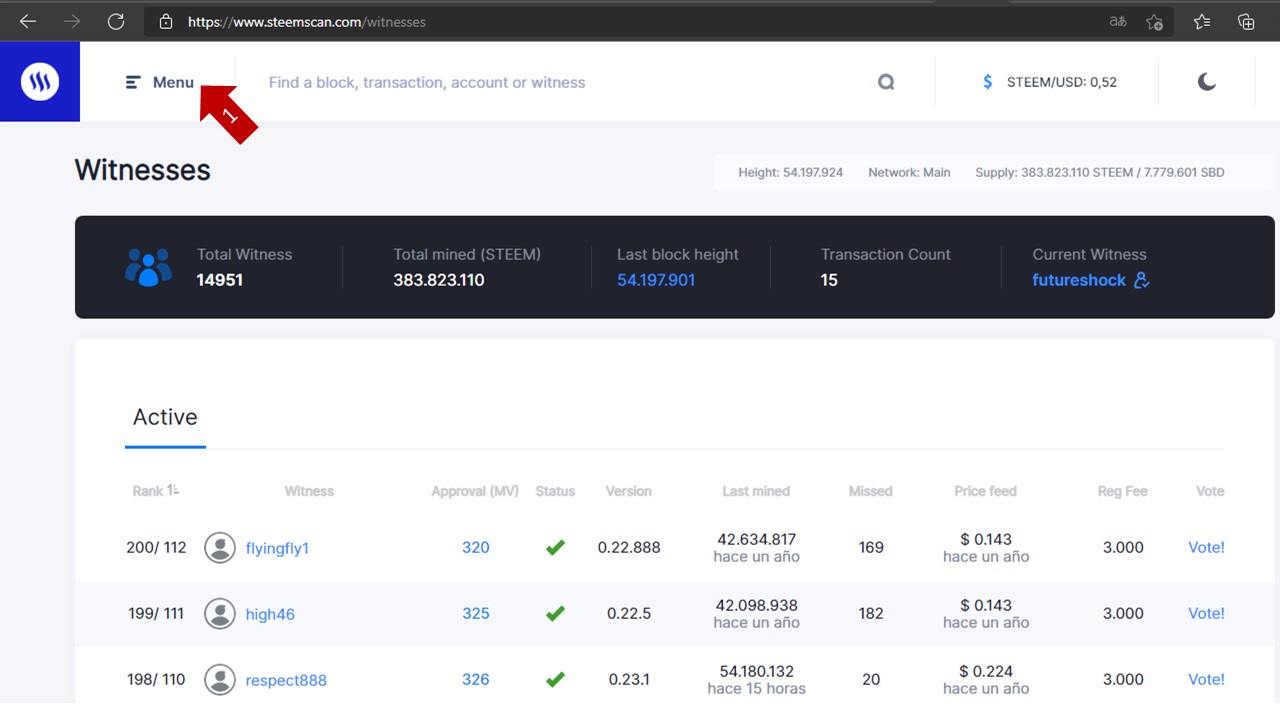
Task: Click the Total Witness people icon
Action: tap(148, 267)
